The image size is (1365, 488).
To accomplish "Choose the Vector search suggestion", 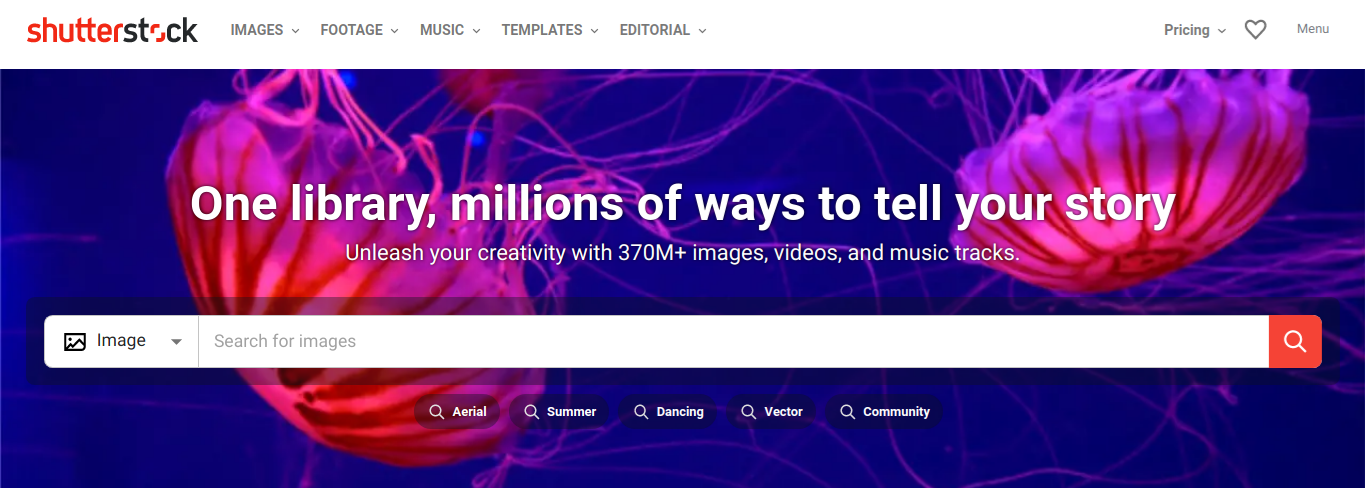I will (x=771, y=412).
